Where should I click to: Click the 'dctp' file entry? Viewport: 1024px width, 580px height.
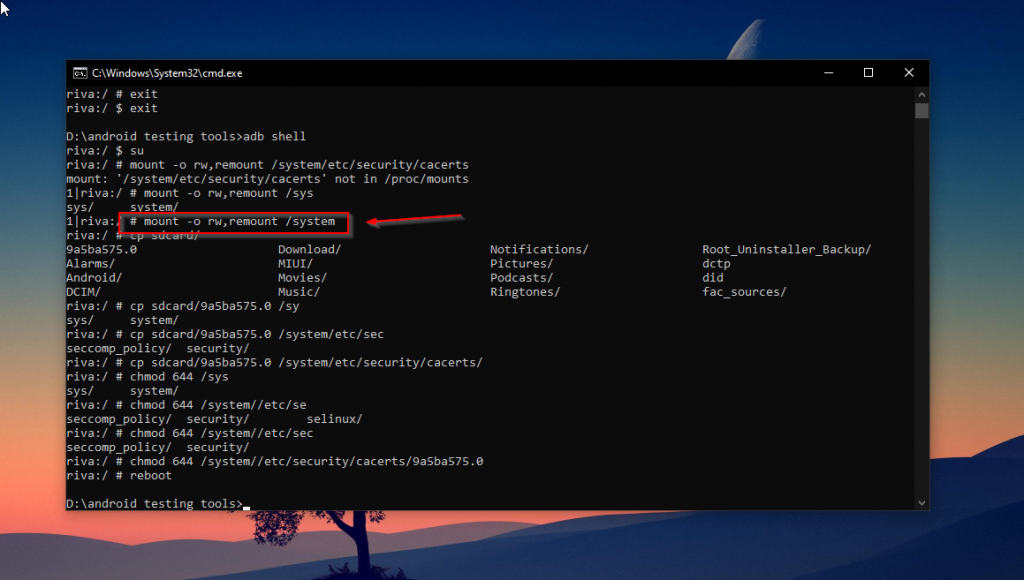click(716, 264)
